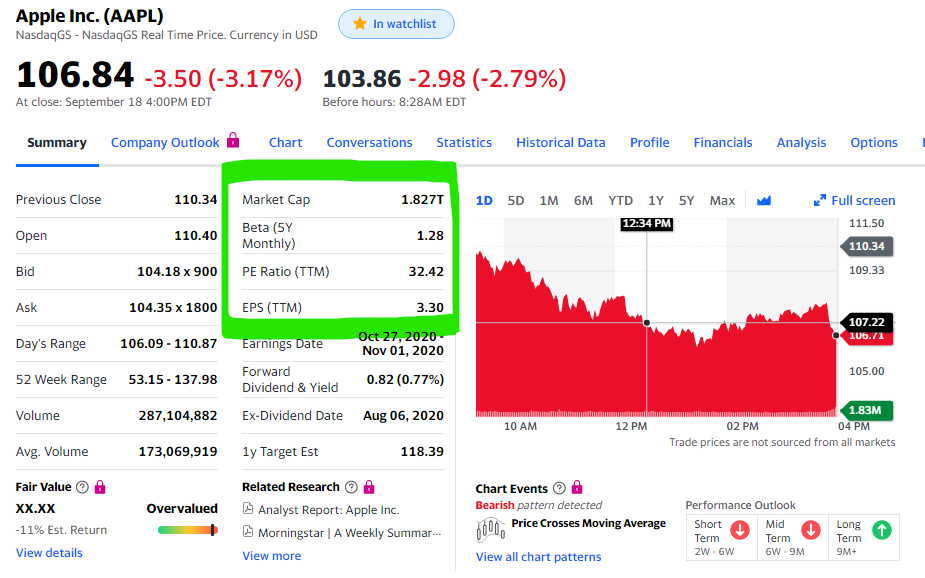Viewport: 925px width, 578px height.
Task: Open the Options tab
Action: [874, 143]
